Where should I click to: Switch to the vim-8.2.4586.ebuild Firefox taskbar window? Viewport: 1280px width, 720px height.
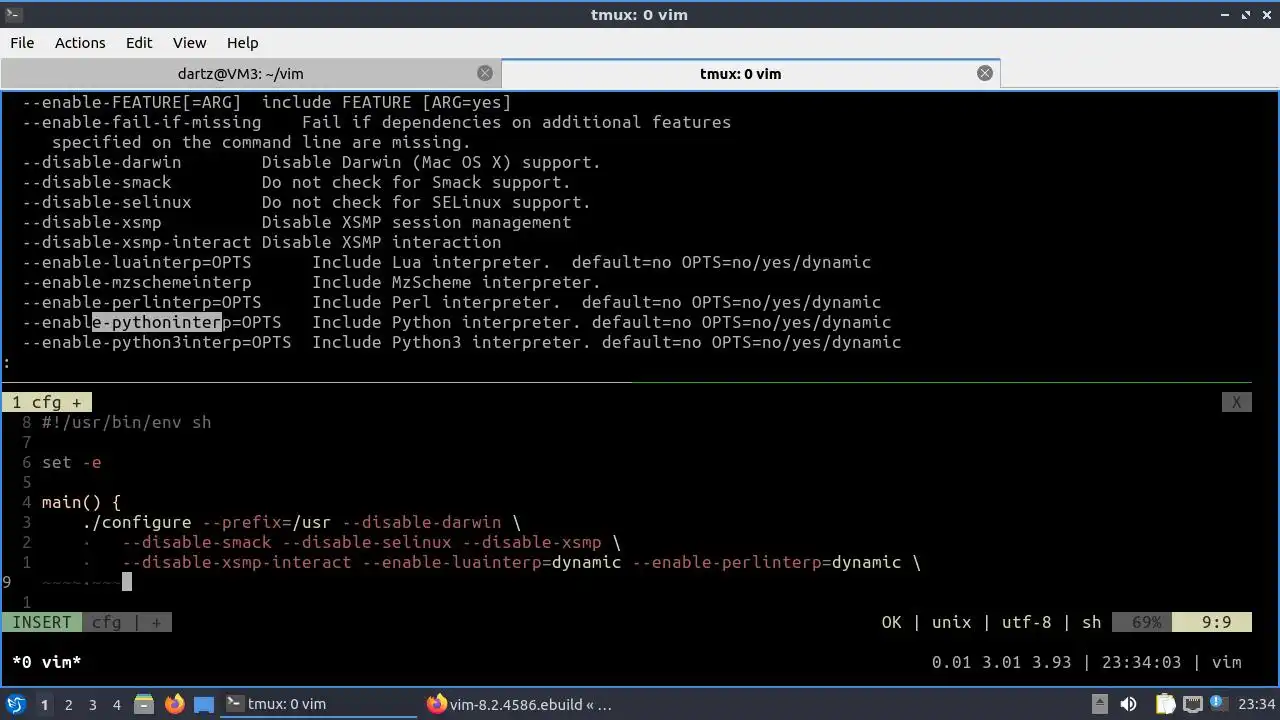click(x=520, y=704)
